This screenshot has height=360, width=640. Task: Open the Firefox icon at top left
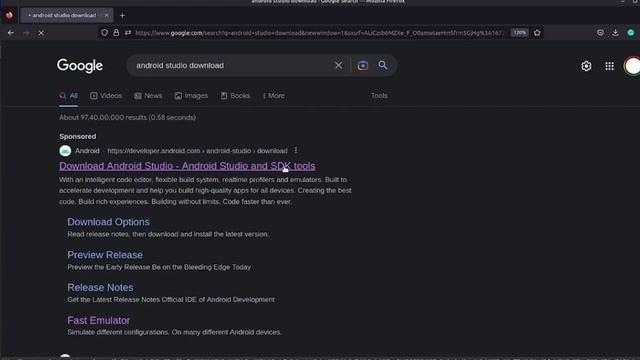pyautogui.click(x=9, y=16)
